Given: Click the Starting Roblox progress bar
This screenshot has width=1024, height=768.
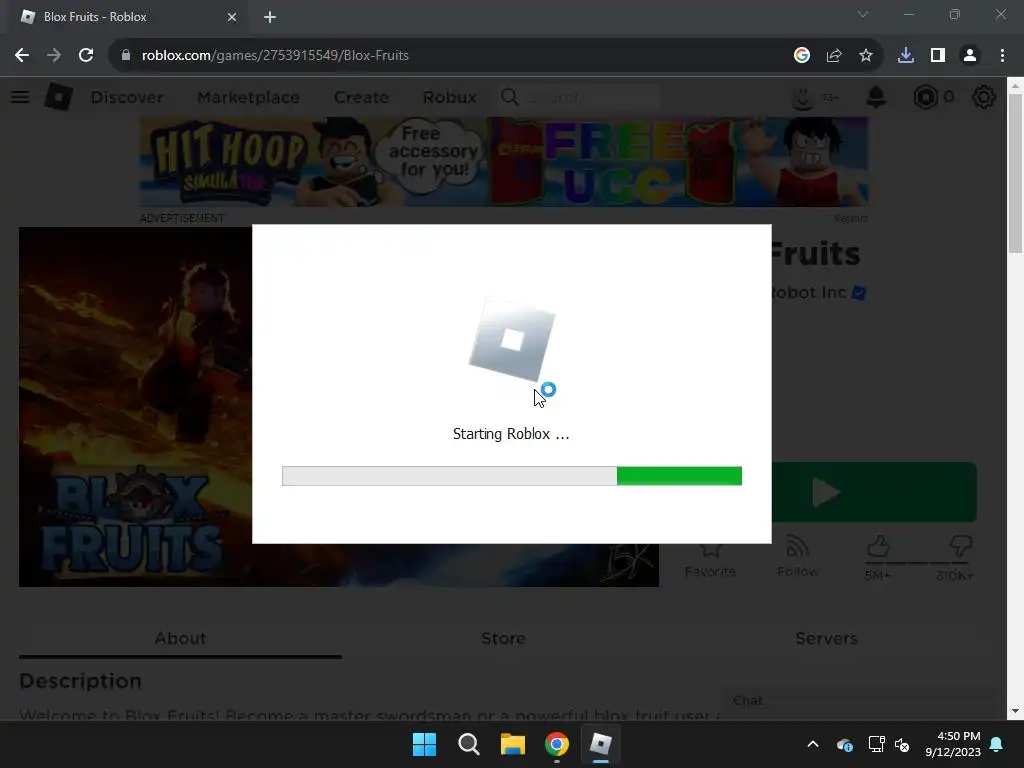Looking at the screenshot, I should tap(512, 476).
